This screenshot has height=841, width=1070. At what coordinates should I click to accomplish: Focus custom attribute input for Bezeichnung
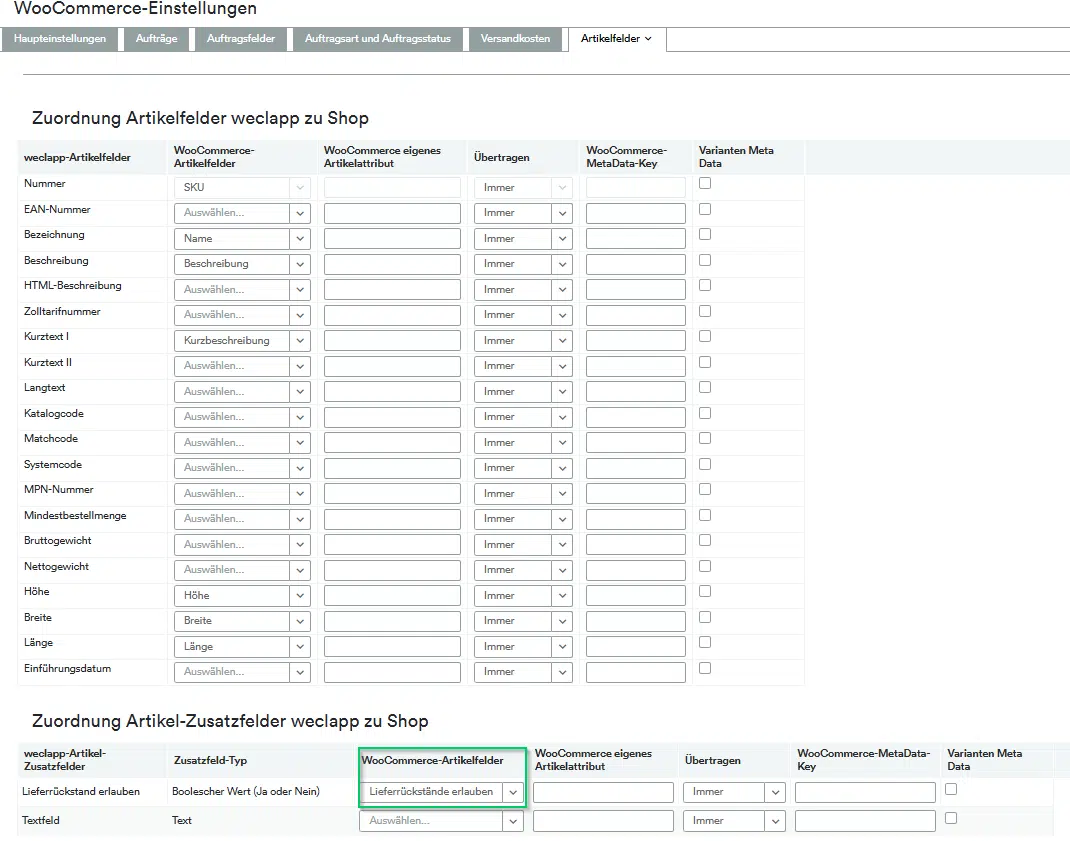(x=392, y=239)
